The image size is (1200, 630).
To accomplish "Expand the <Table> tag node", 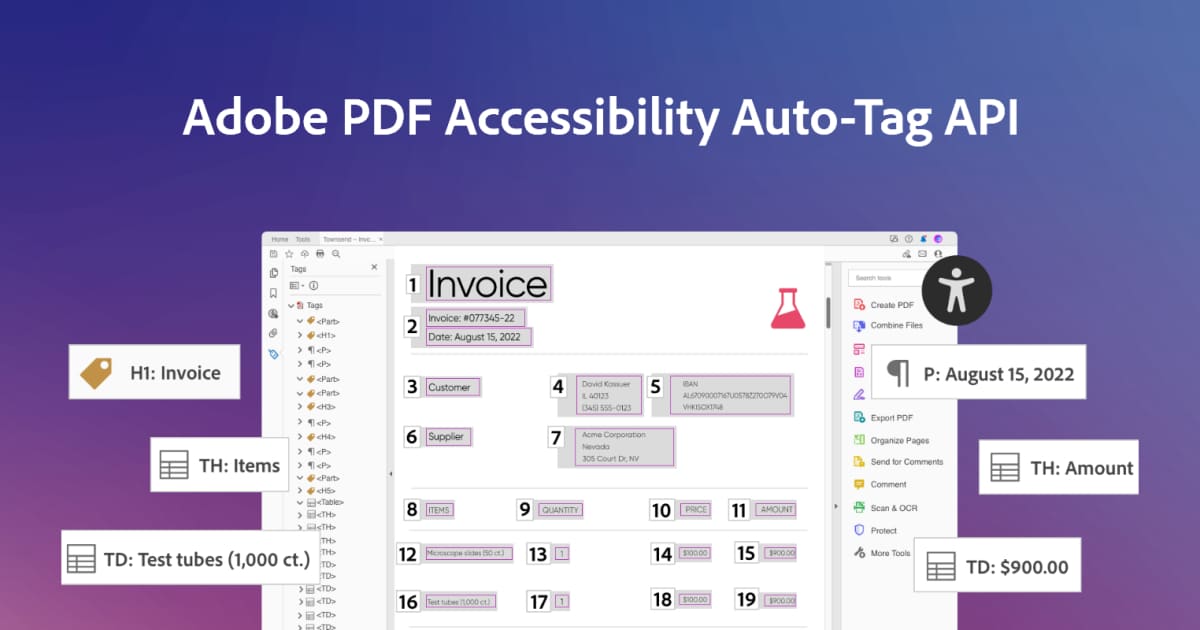I will pos(301,502).
